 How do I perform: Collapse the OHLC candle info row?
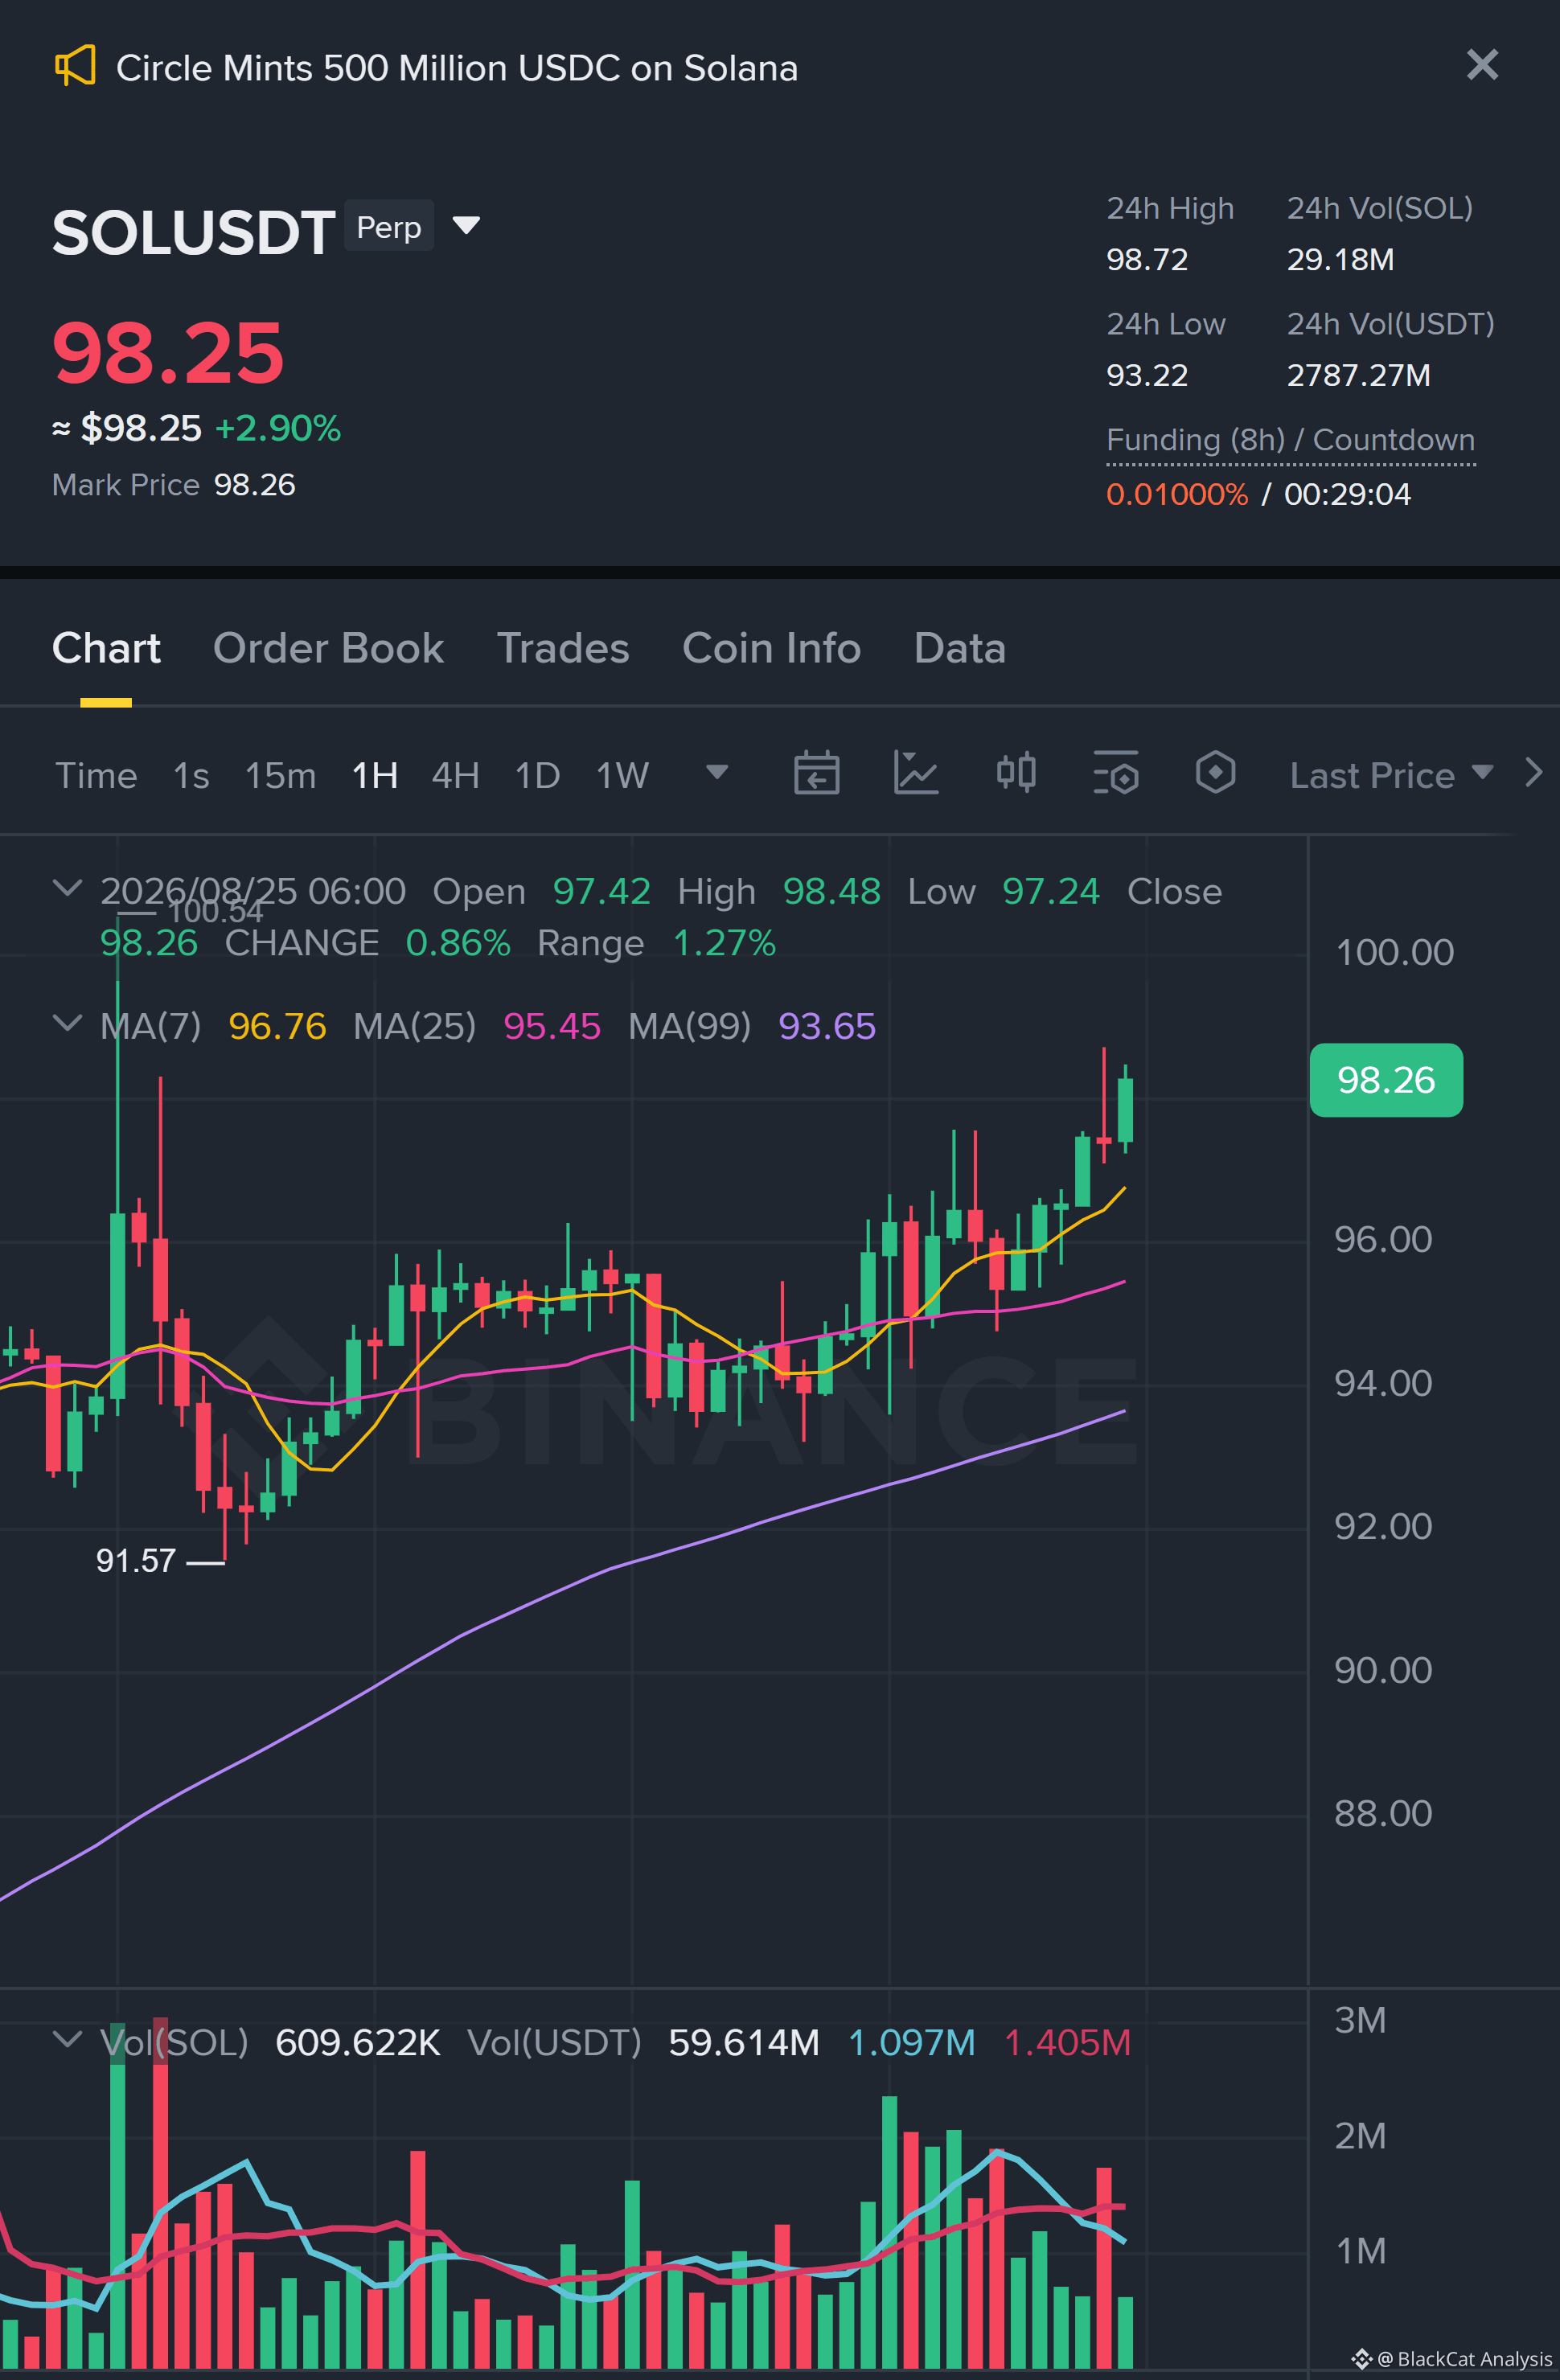(x=67, y=888)
